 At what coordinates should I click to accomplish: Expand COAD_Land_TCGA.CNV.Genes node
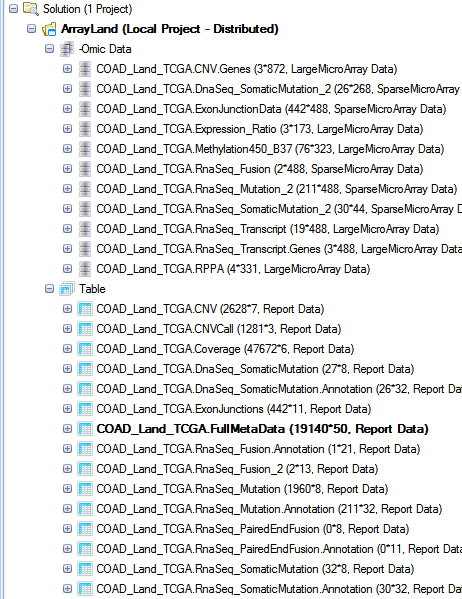tap(67, 69)
